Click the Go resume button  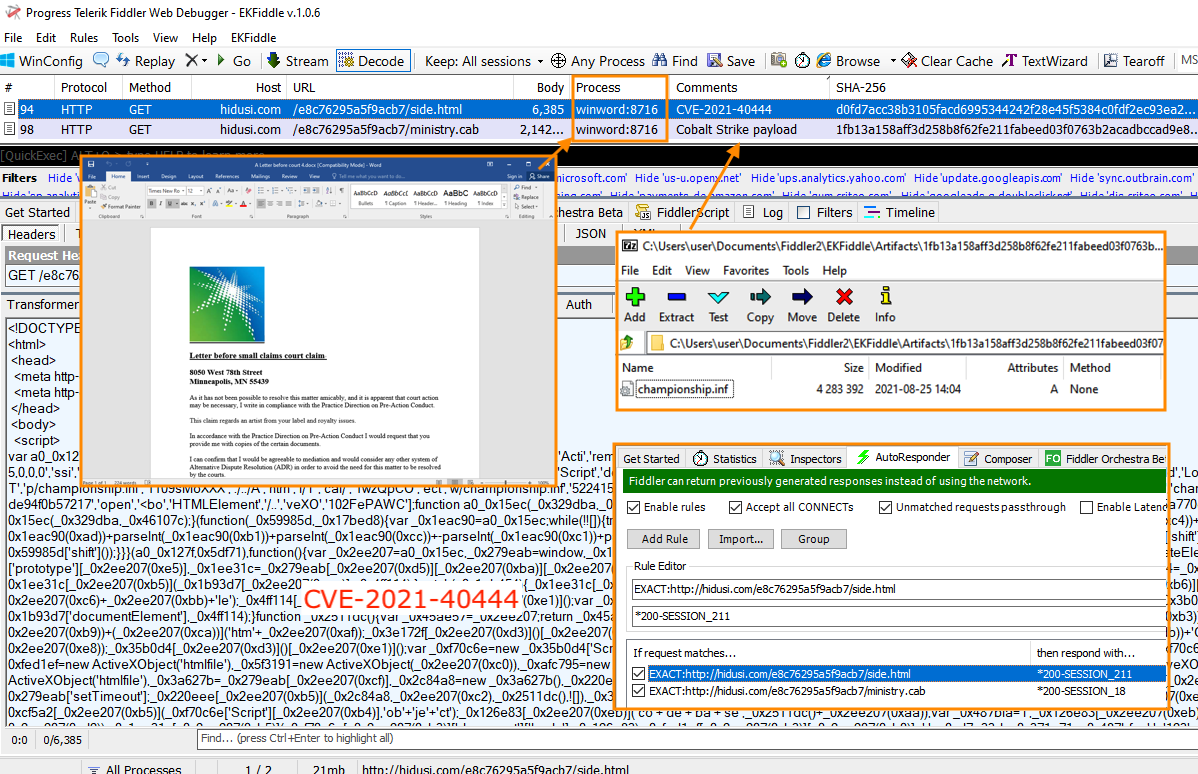234,61
